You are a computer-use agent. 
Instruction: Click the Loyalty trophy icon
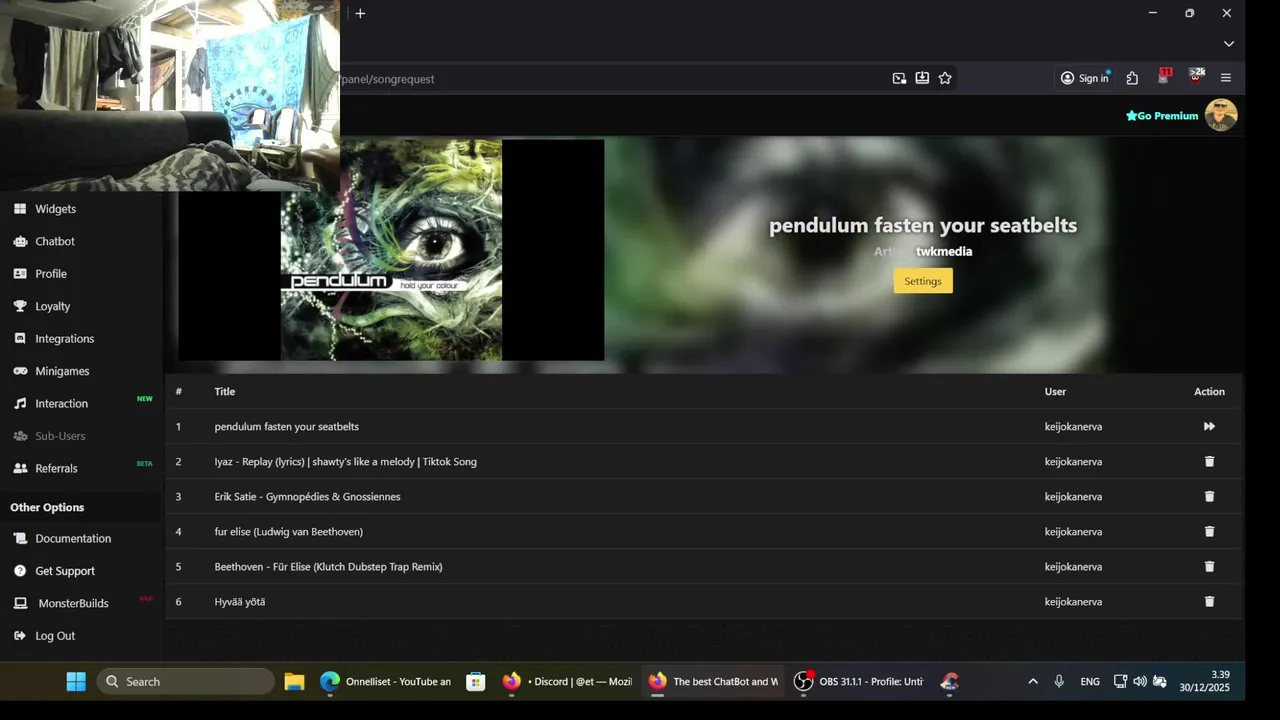(x=20, y=306)
